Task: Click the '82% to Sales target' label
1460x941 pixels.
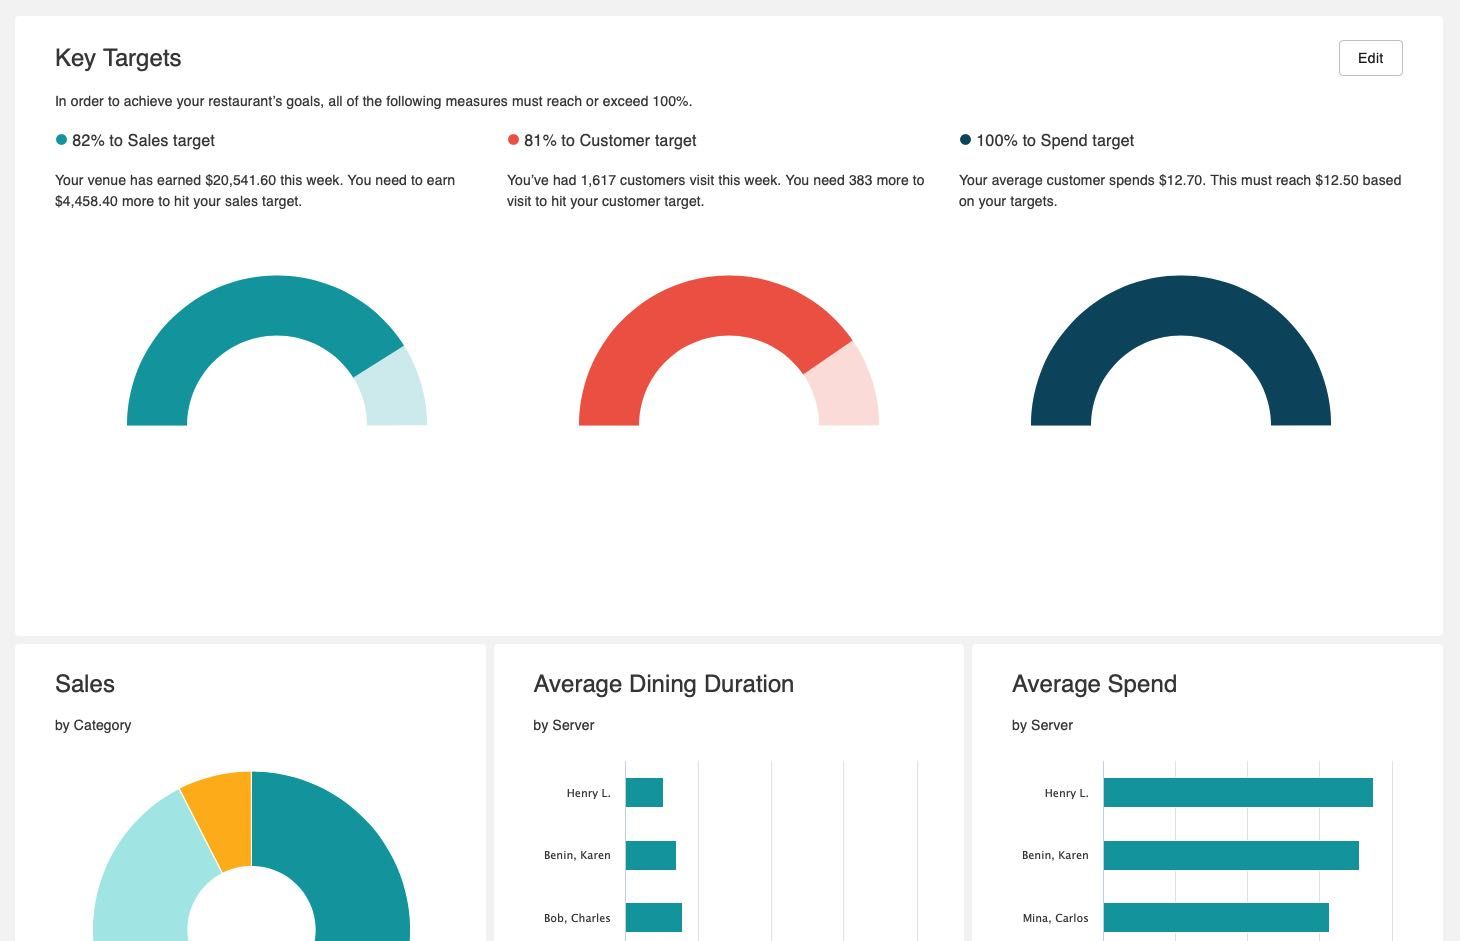Action: point(143,141)
